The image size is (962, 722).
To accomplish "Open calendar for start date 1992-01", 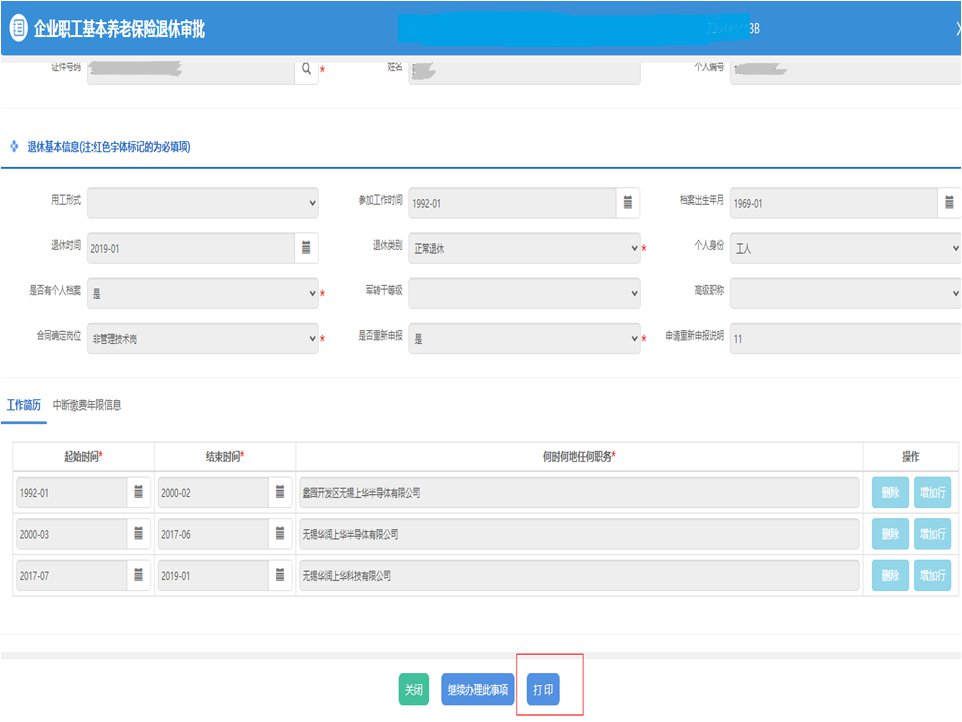I will 139,492.
